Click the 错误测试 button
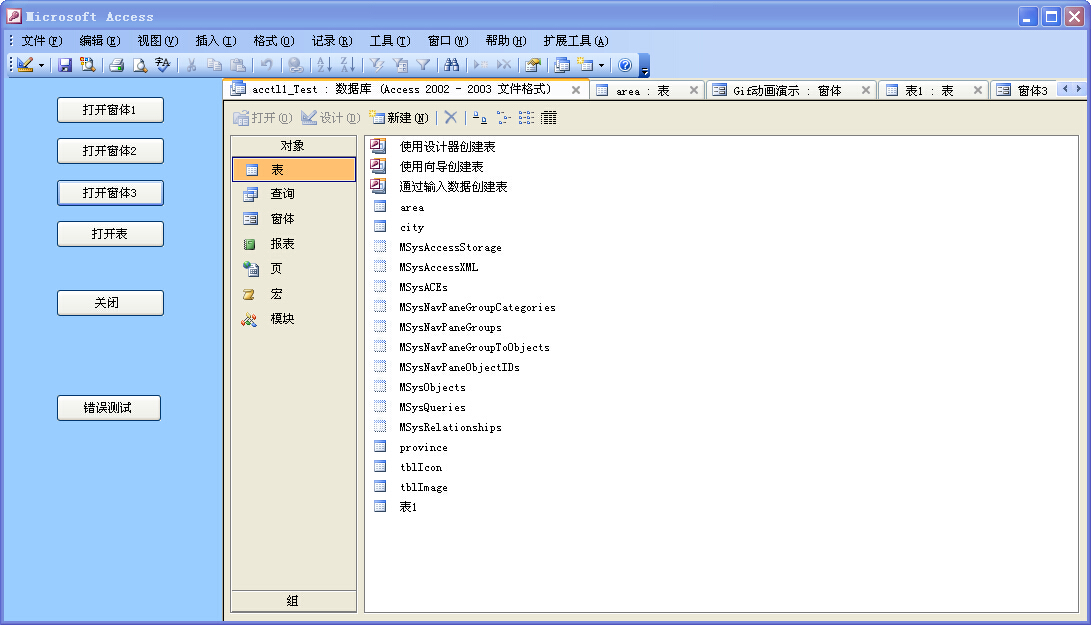Image resolution: width=1091 pixels, height=625 pixels. point(109,408)
